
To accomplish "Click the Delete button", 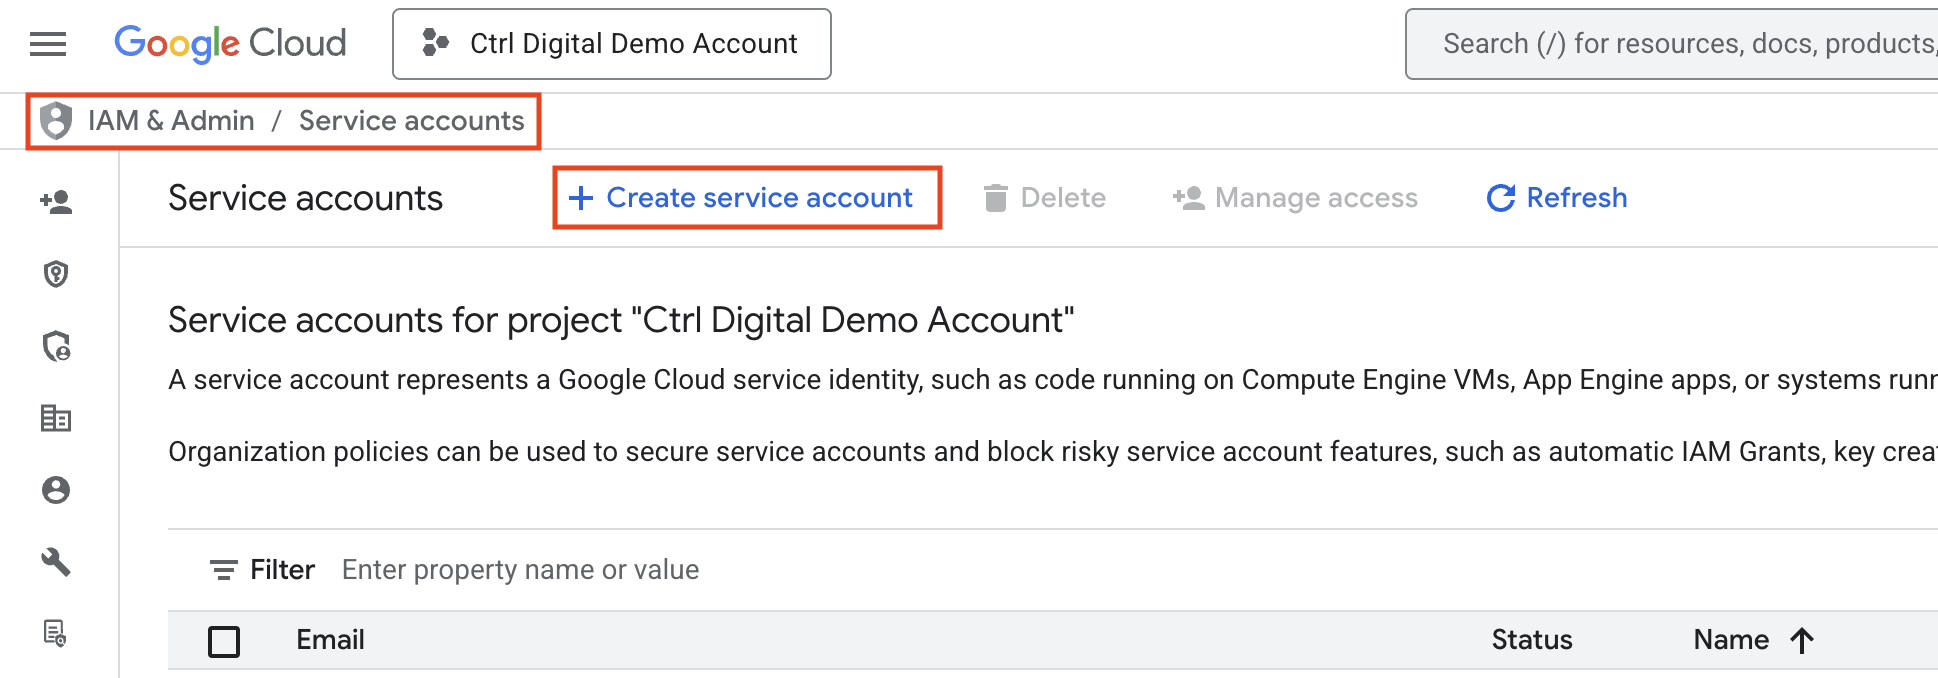I will 1045,198.
